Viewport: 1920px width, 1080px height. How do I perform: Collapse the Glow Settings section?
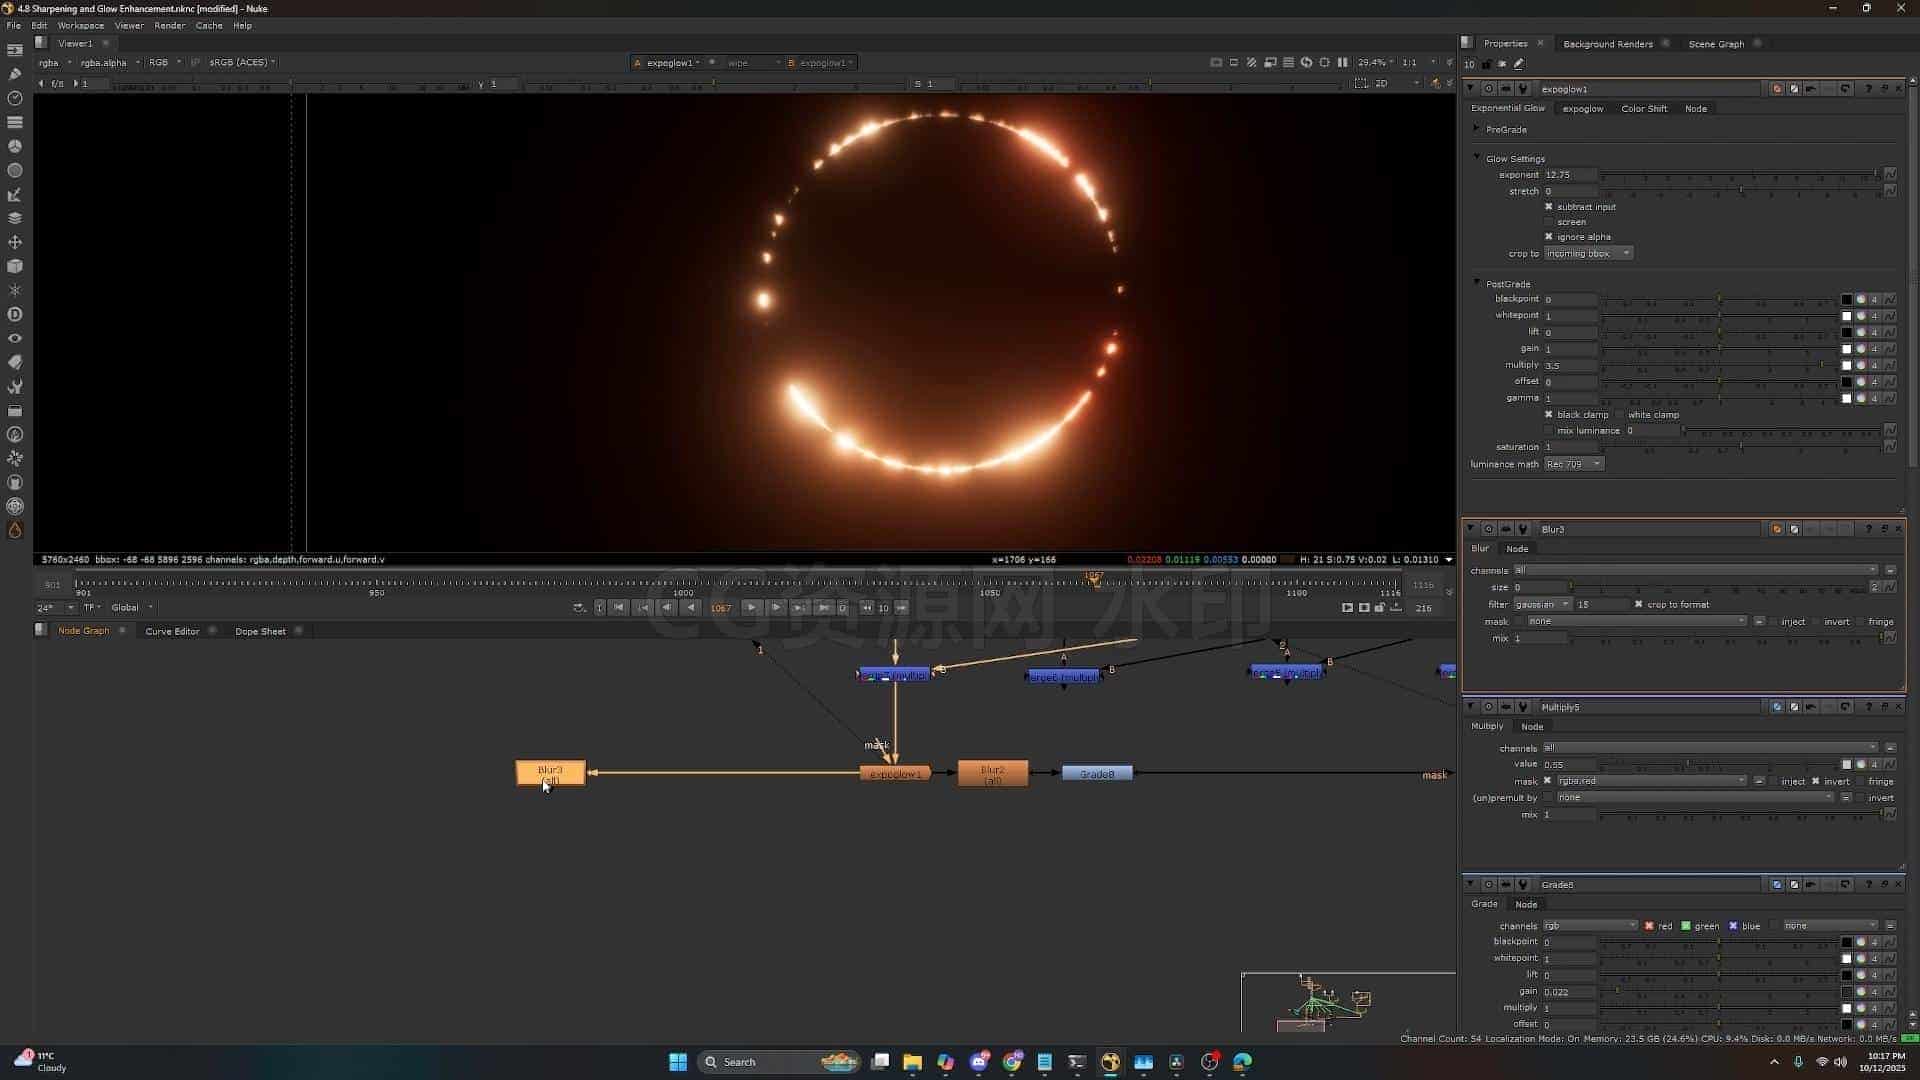click(1477, 158)
